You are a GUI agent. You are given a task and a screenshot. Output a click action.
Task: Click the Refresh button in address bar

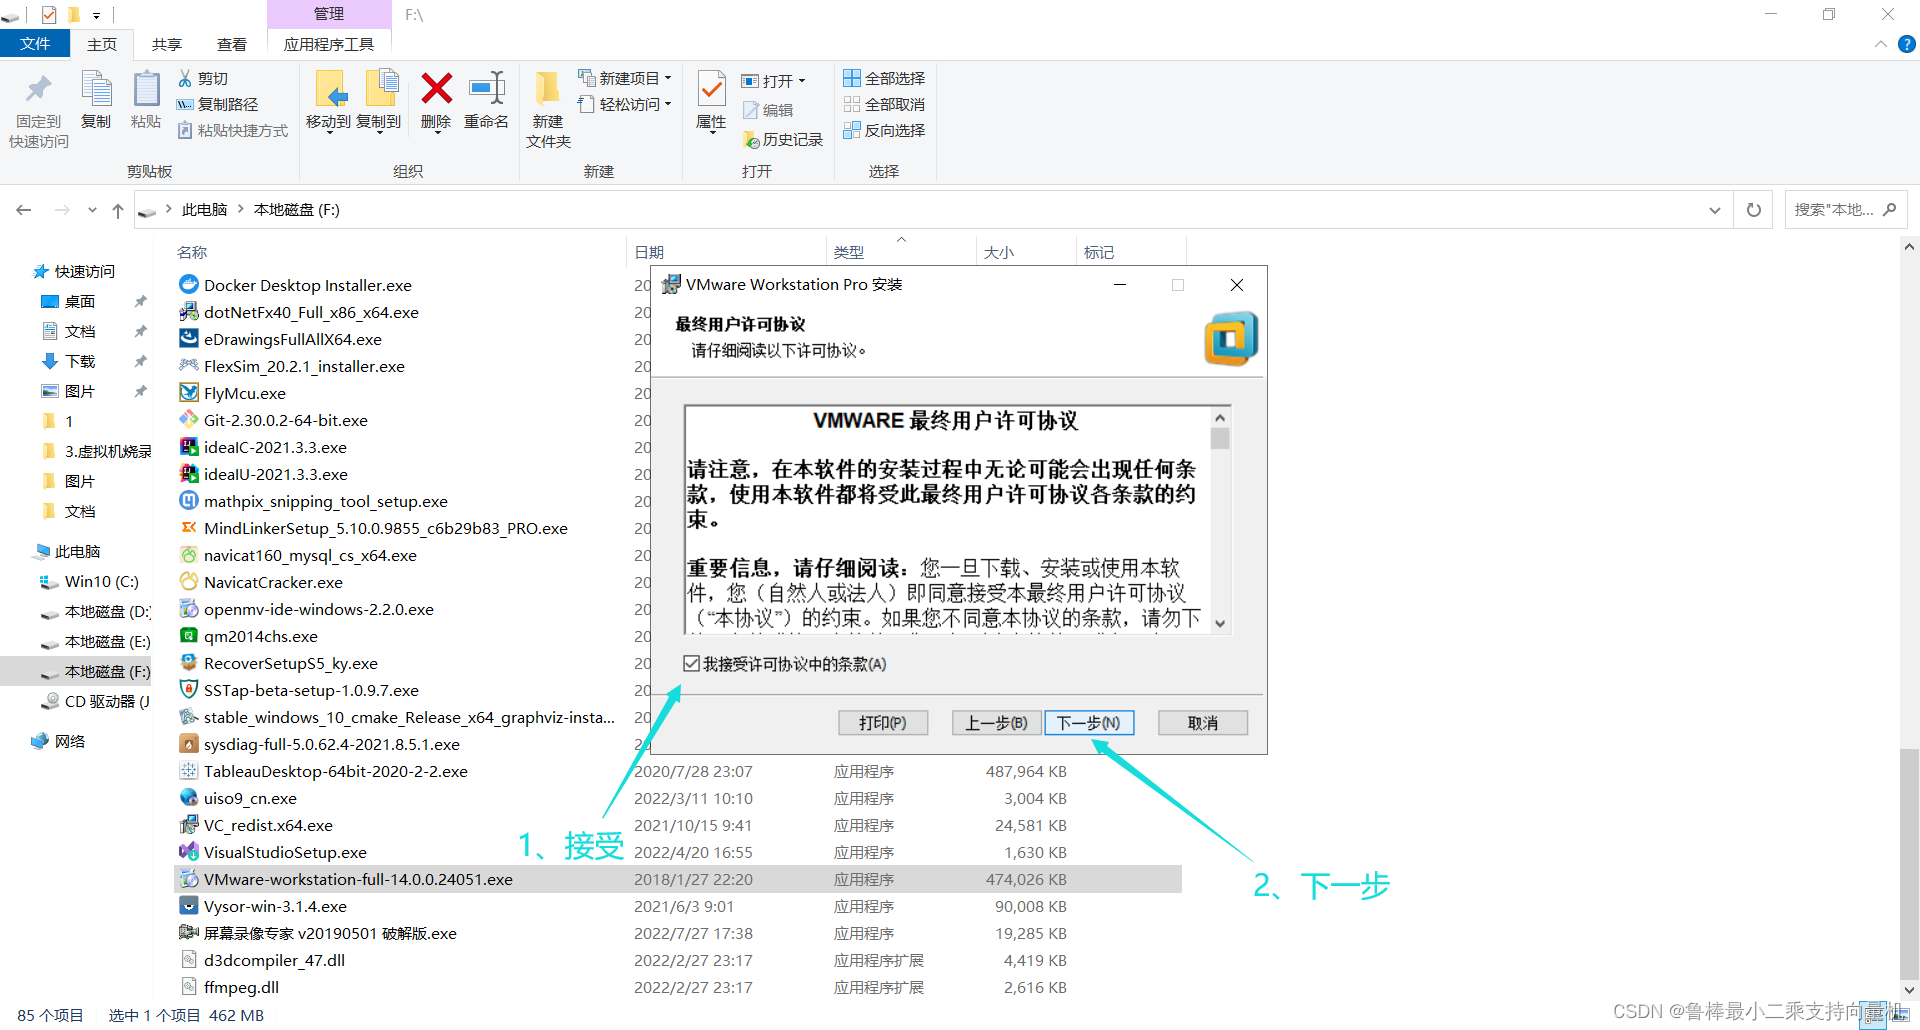pos(1753,210)
